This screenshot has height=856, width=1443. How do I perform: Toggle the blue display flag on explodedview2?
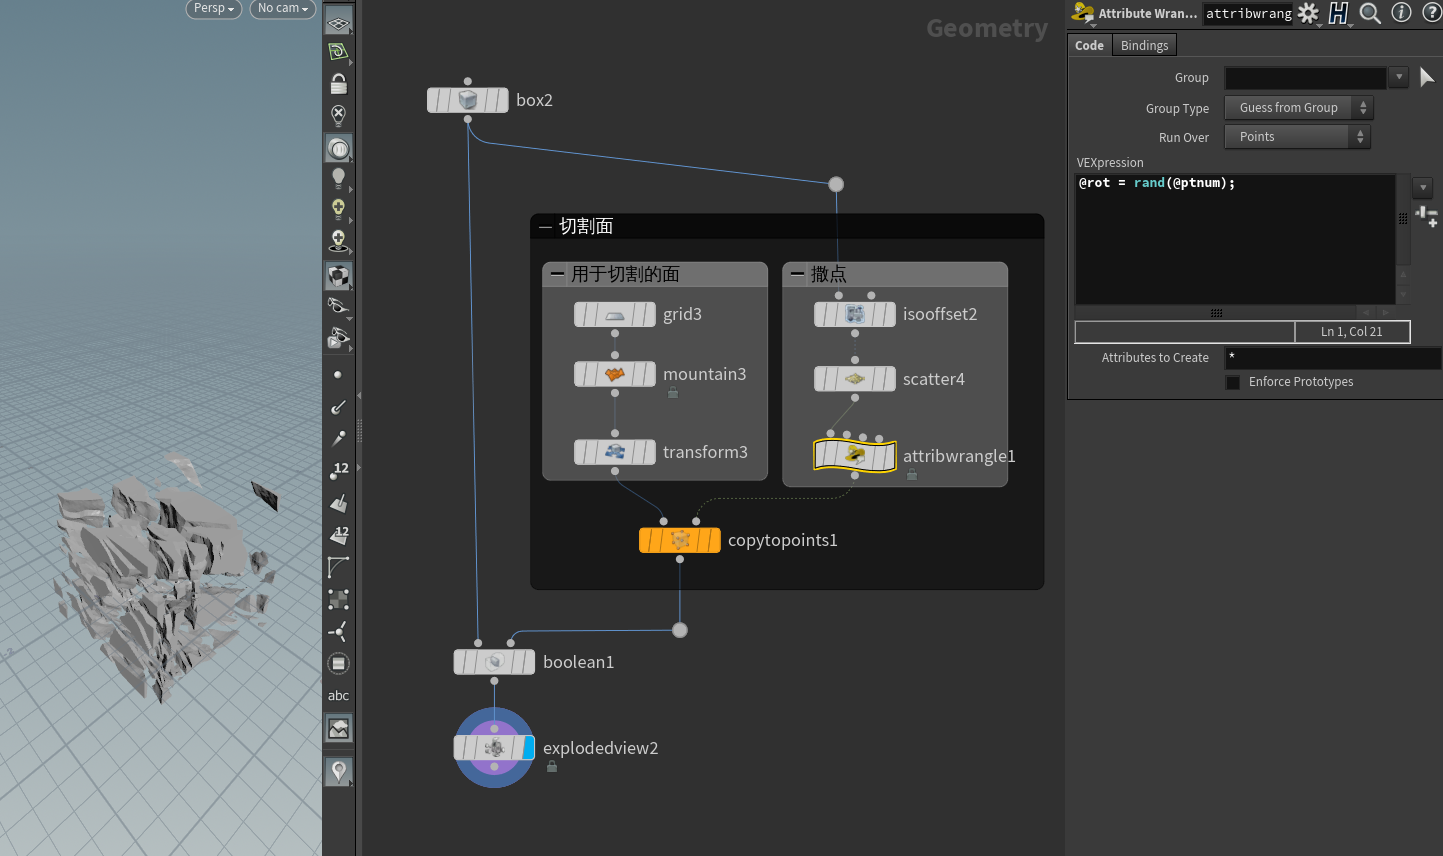point(528,748)
